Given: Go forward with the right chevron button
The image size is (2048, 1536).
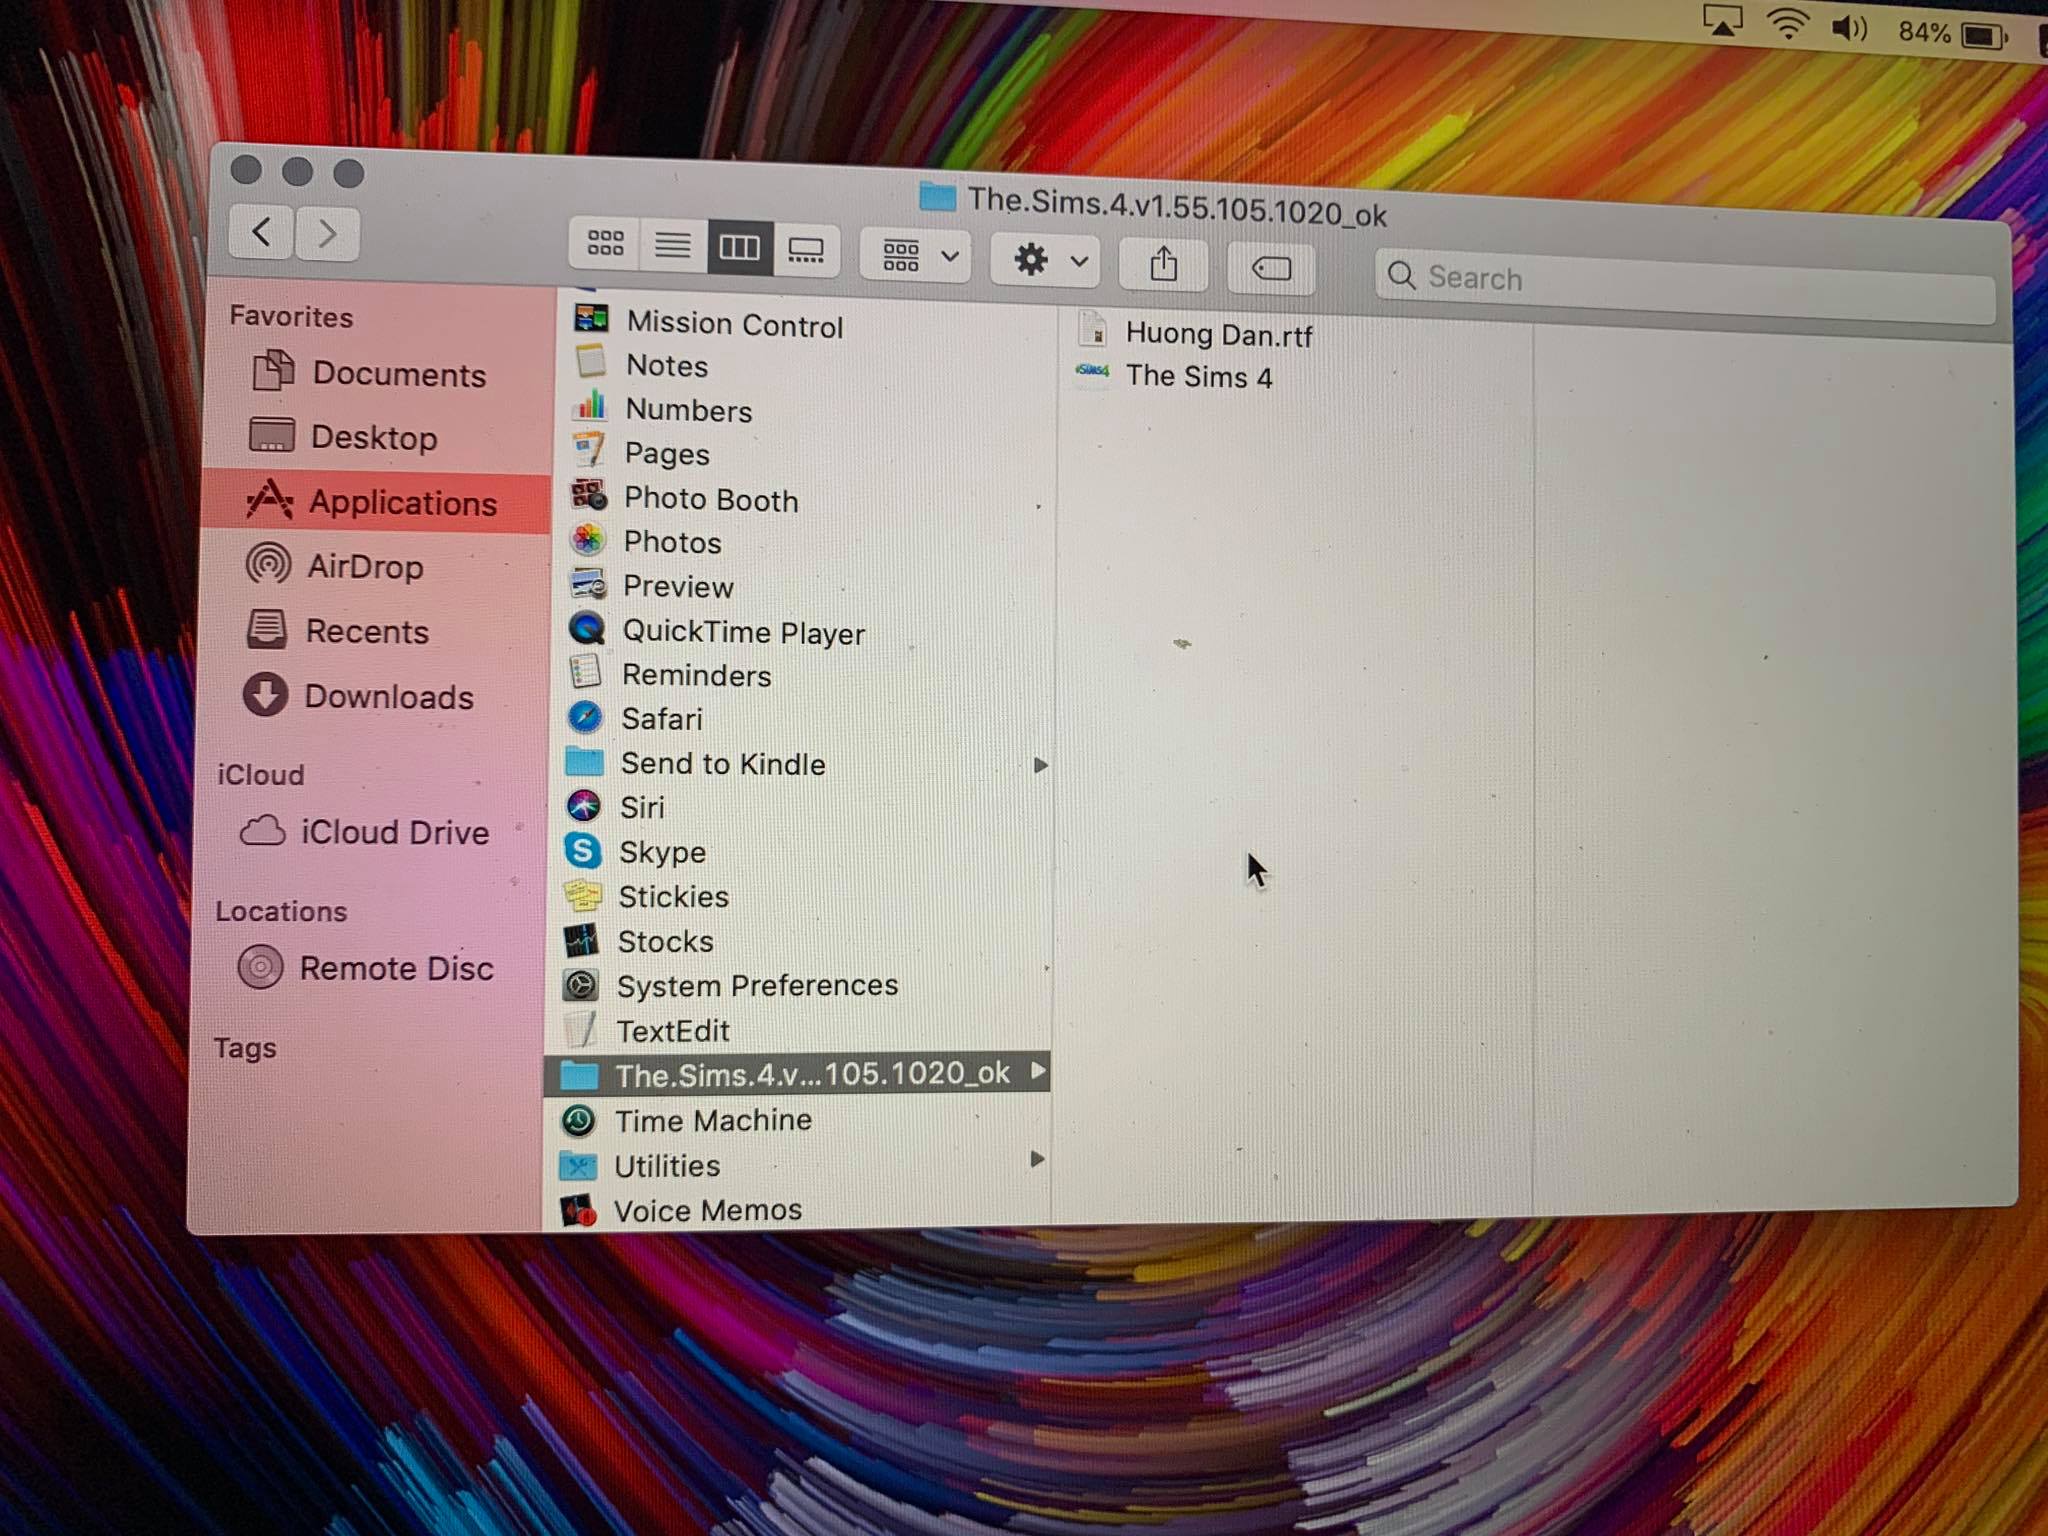Looking at the screenshot, I should 326,234.
